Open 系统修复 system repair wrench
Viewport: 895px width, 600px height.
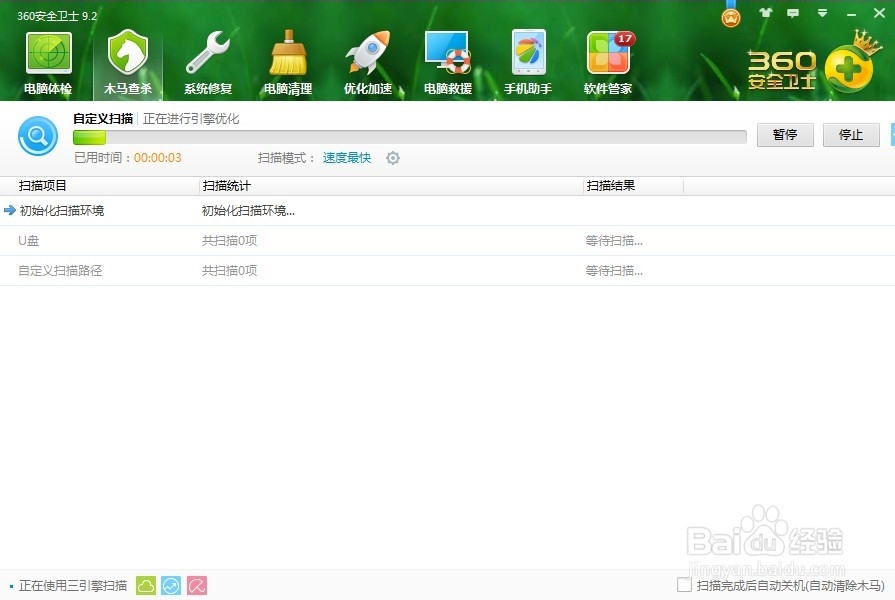pyautogui.click(x=208, y=63)
